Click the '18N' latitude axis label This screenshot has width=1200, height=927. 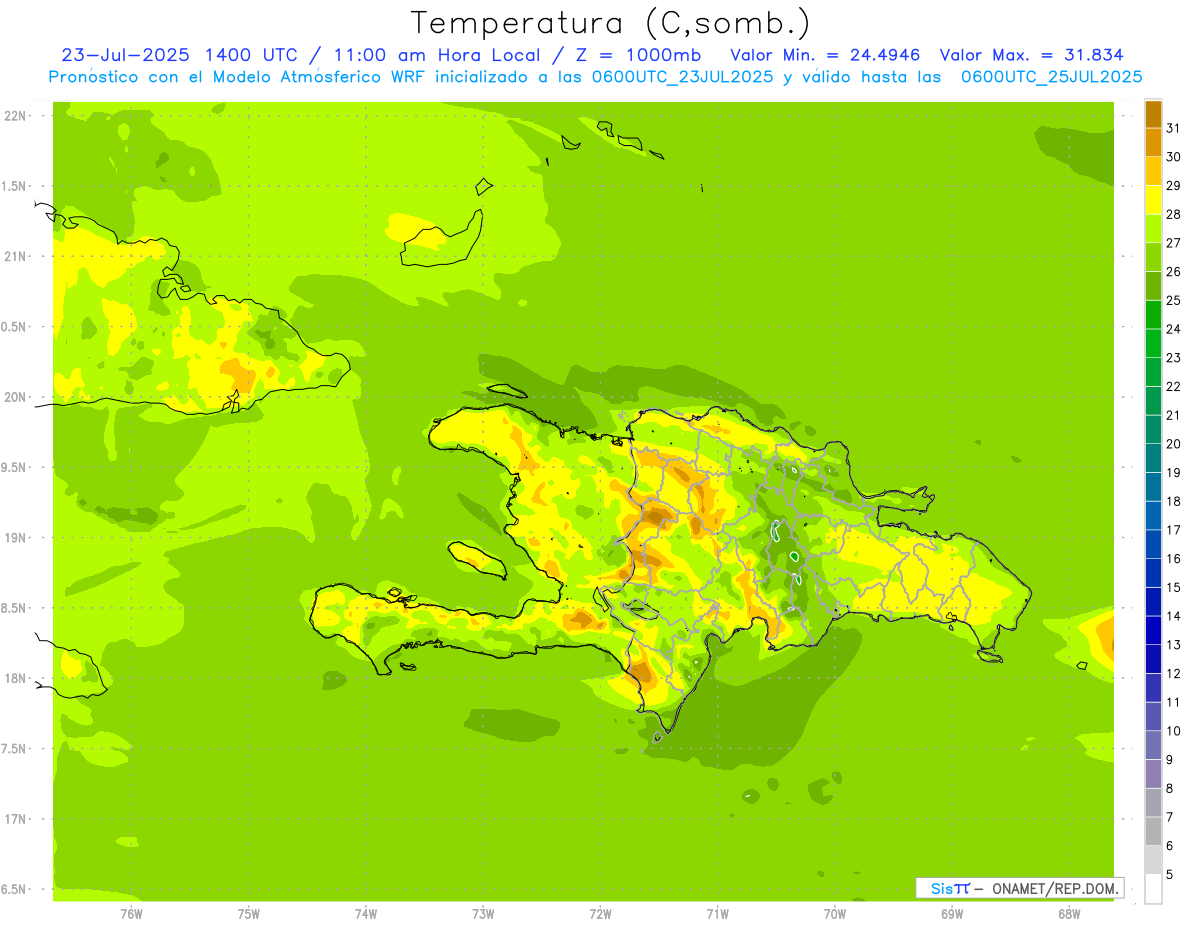[x=15, y=678]
